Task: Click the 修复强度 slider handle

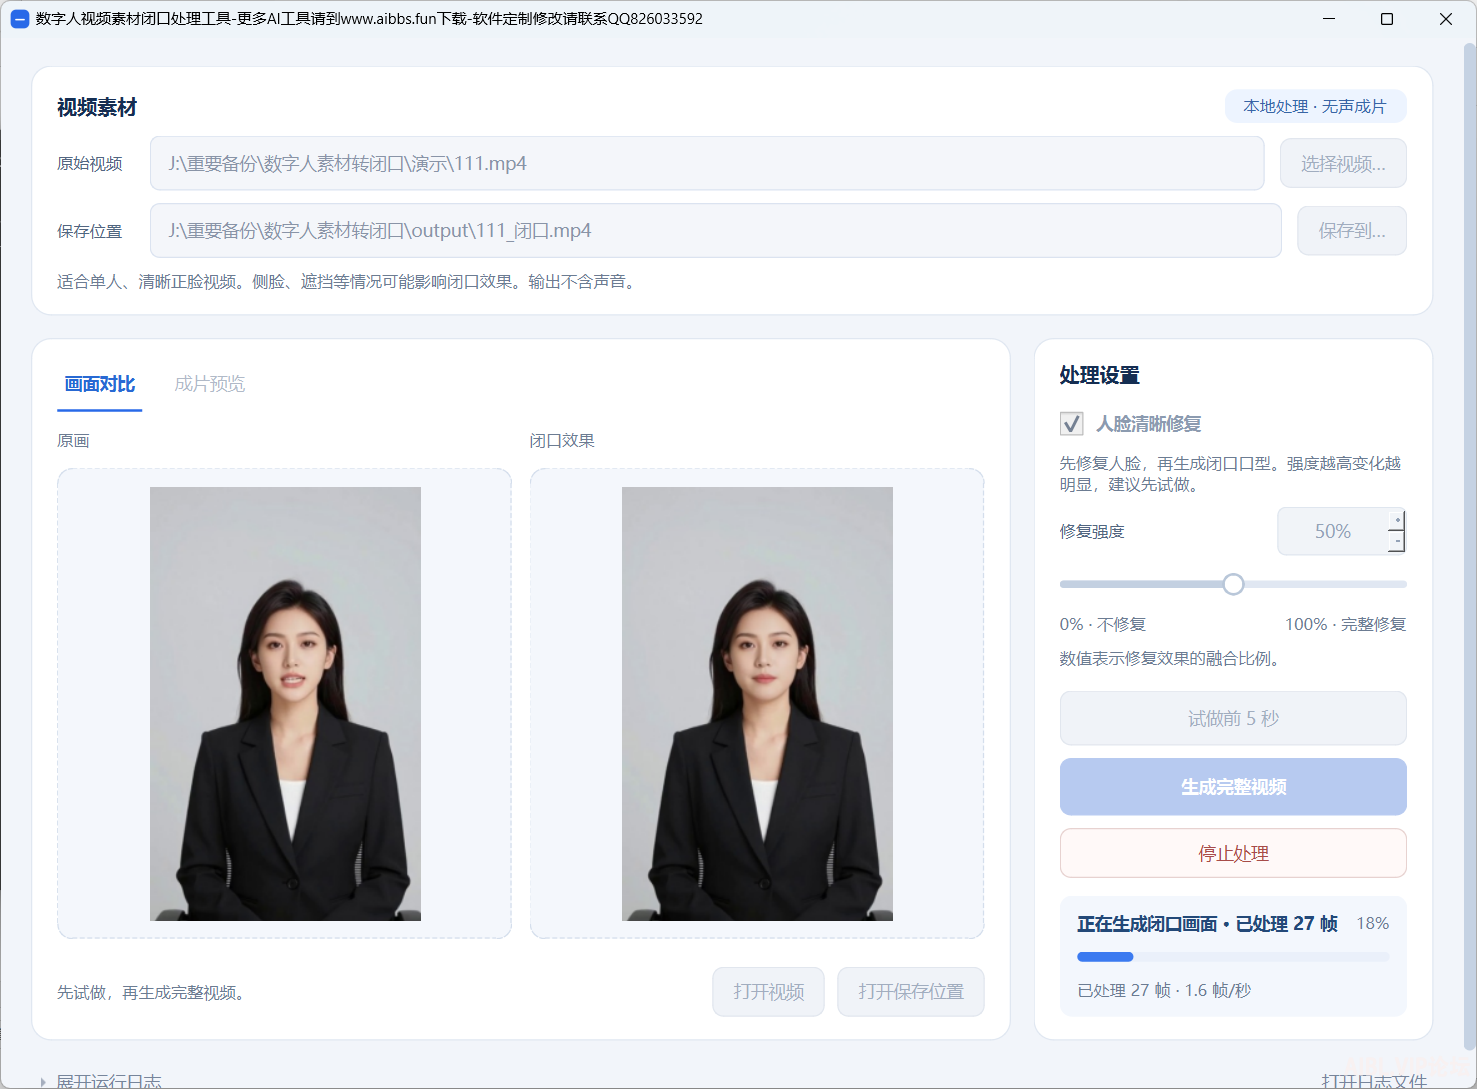Action: point(1234,584)
